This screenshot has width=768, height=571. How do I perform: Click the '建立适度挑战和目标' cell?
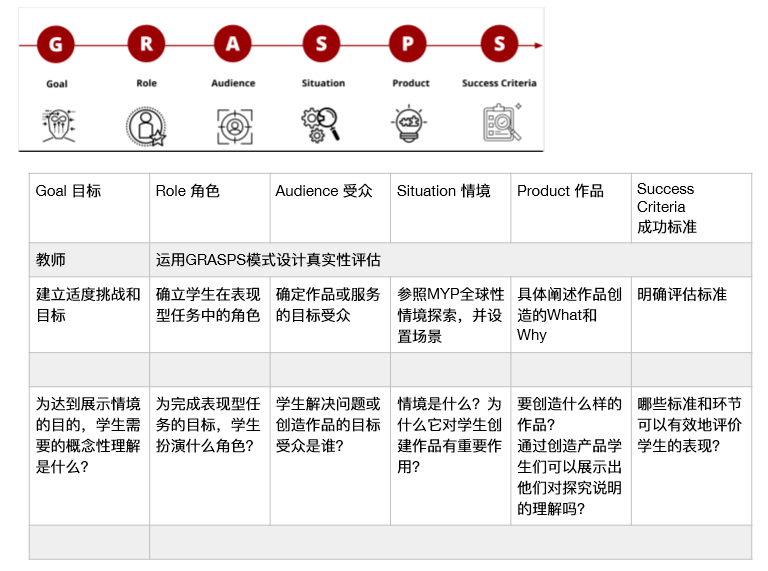tap(89, 314)
